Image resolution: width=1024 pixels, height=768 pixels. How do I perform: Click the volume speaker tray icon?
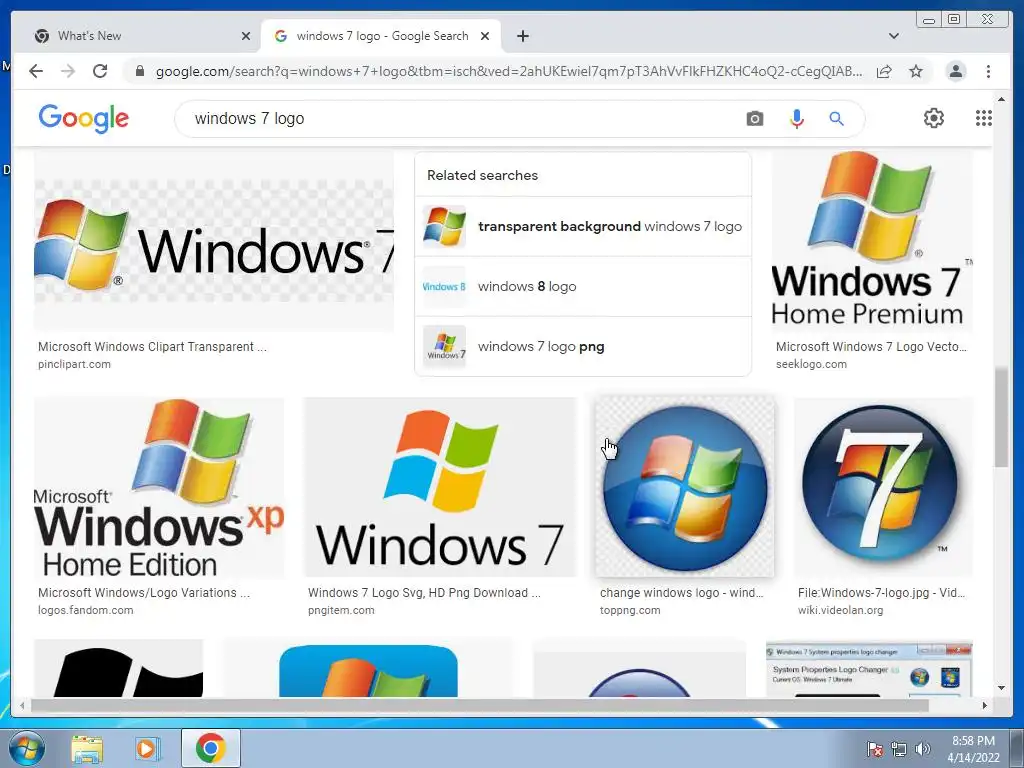923,749
